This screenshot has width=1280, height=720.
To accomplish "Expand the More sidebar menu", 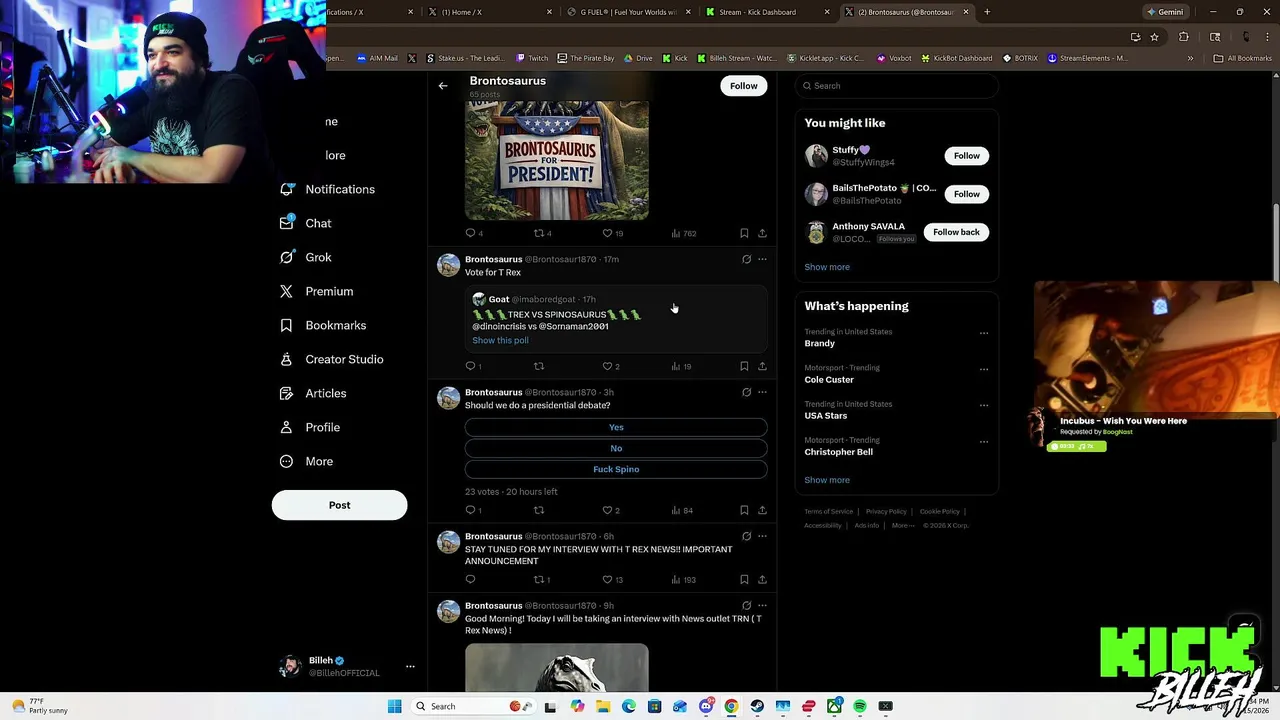I will tap(305, 461).
